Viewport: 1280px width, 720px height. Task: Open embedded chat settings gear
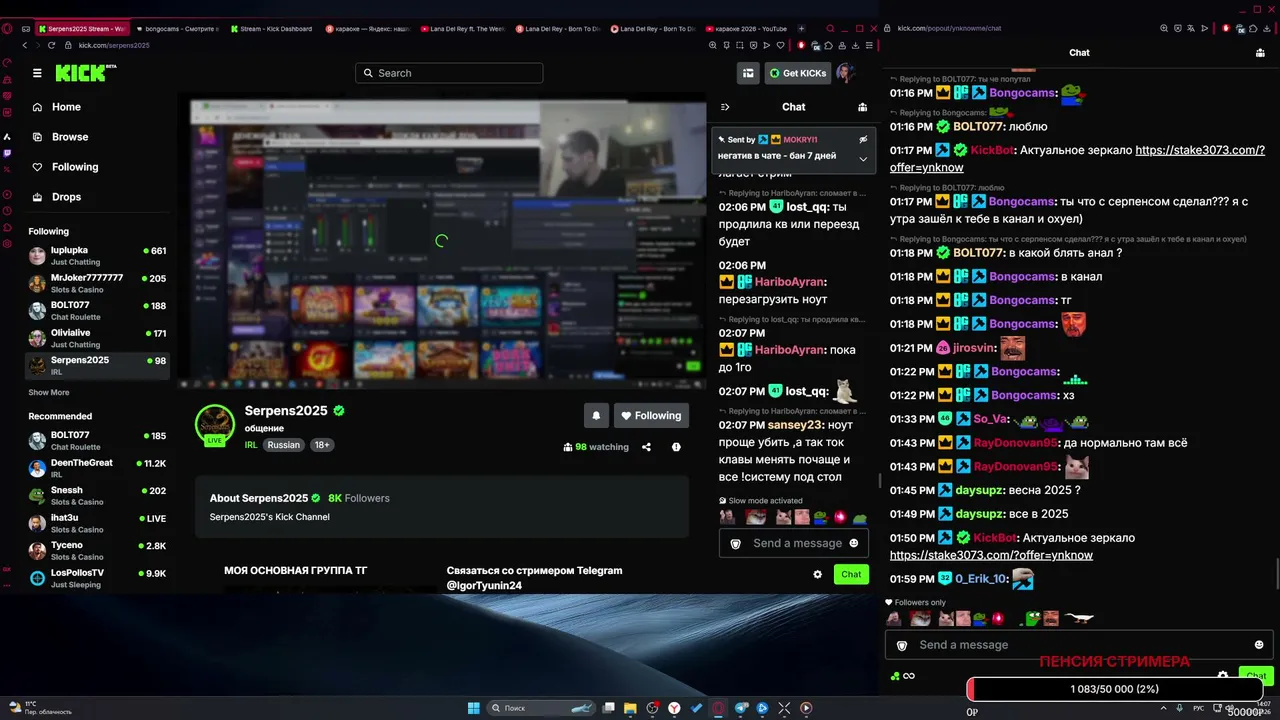point(817,574)
